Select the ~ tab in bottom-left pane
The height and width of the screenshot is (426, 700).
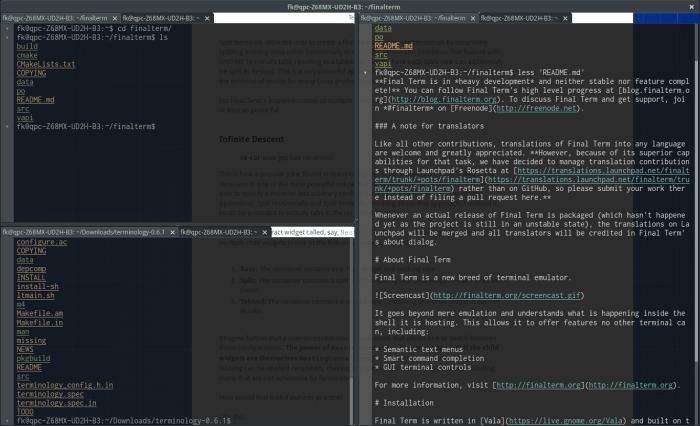point(219,233)
